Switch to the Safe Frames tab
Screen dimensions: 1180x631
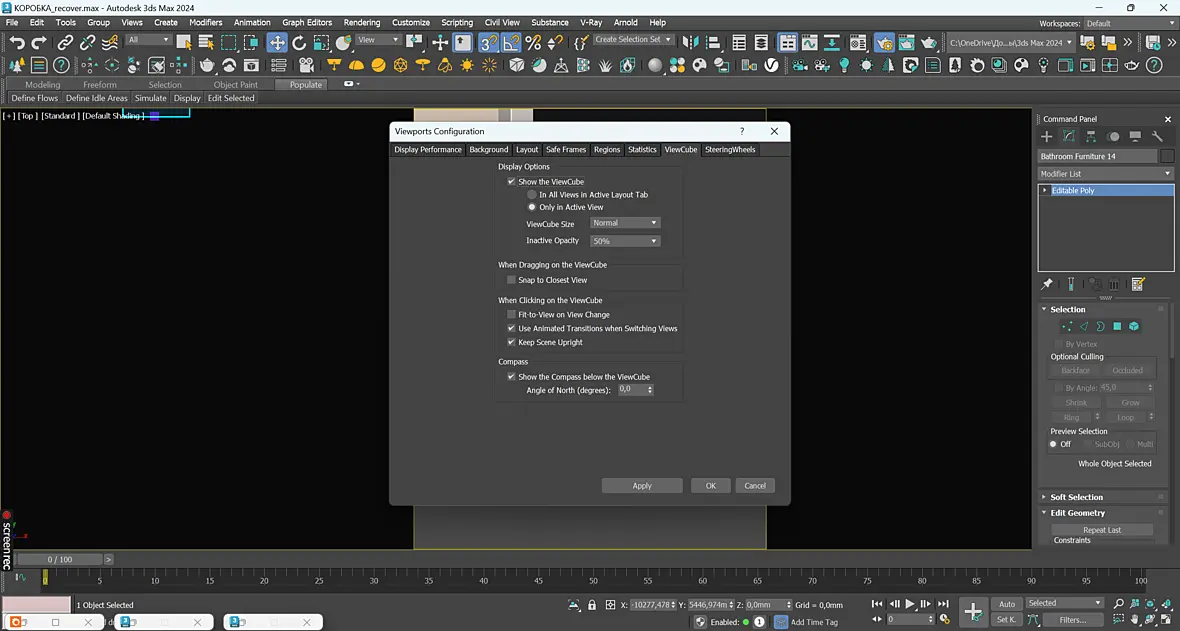pos(566,150)
